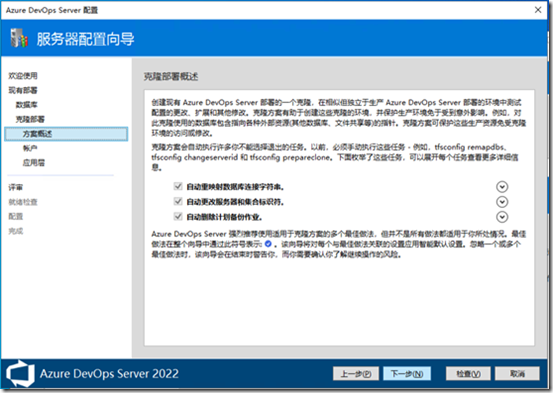
Task: Click the 自动删除计划备份作业 label
Action: click(224, 217)
